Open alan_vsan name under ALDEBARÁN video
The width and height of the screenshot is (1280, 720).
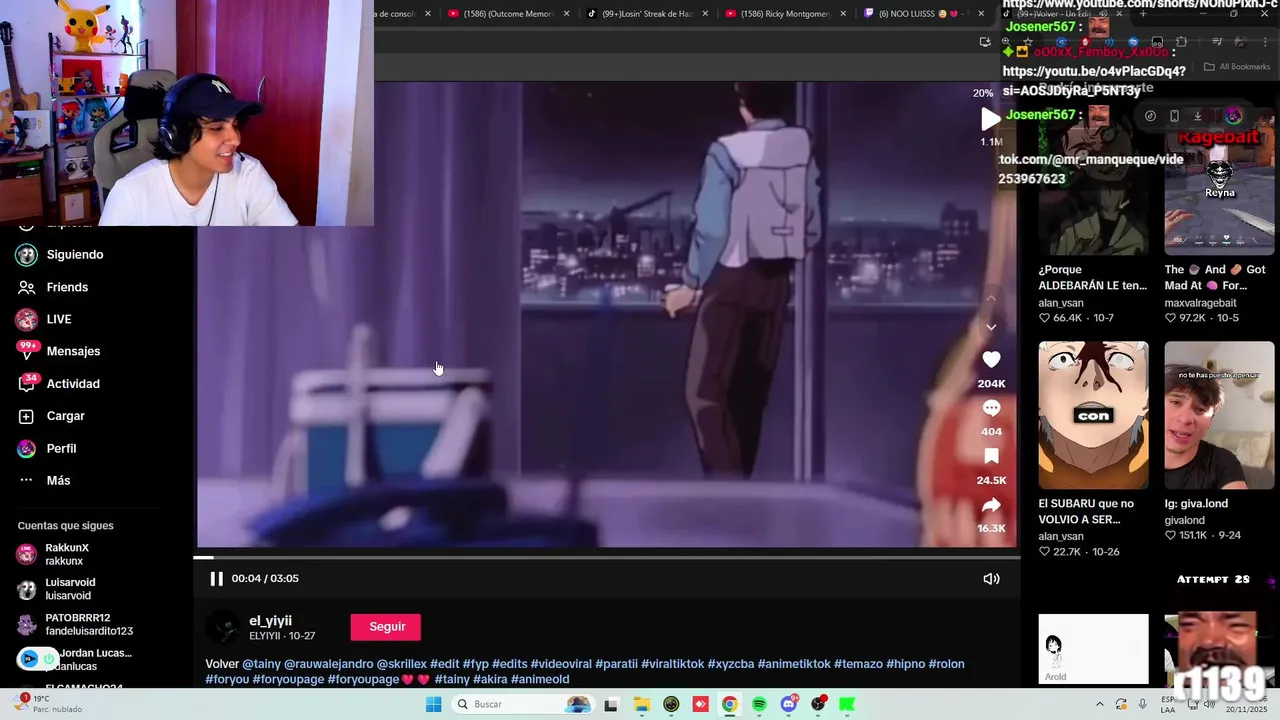[1060, 303]
